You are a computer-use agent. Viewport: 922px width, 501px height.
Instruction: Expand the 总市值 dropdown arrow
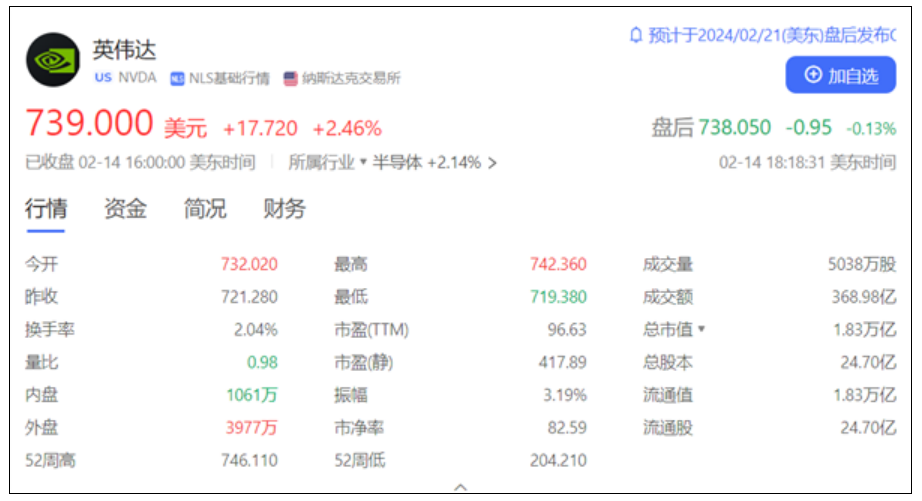point(701,329)
